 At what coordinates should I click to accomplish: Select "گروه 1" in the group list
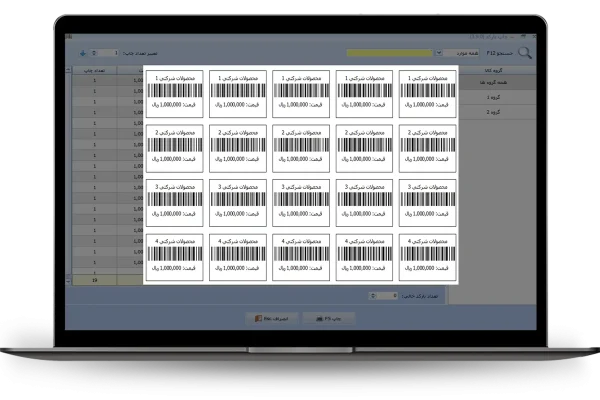coord(497,98)
